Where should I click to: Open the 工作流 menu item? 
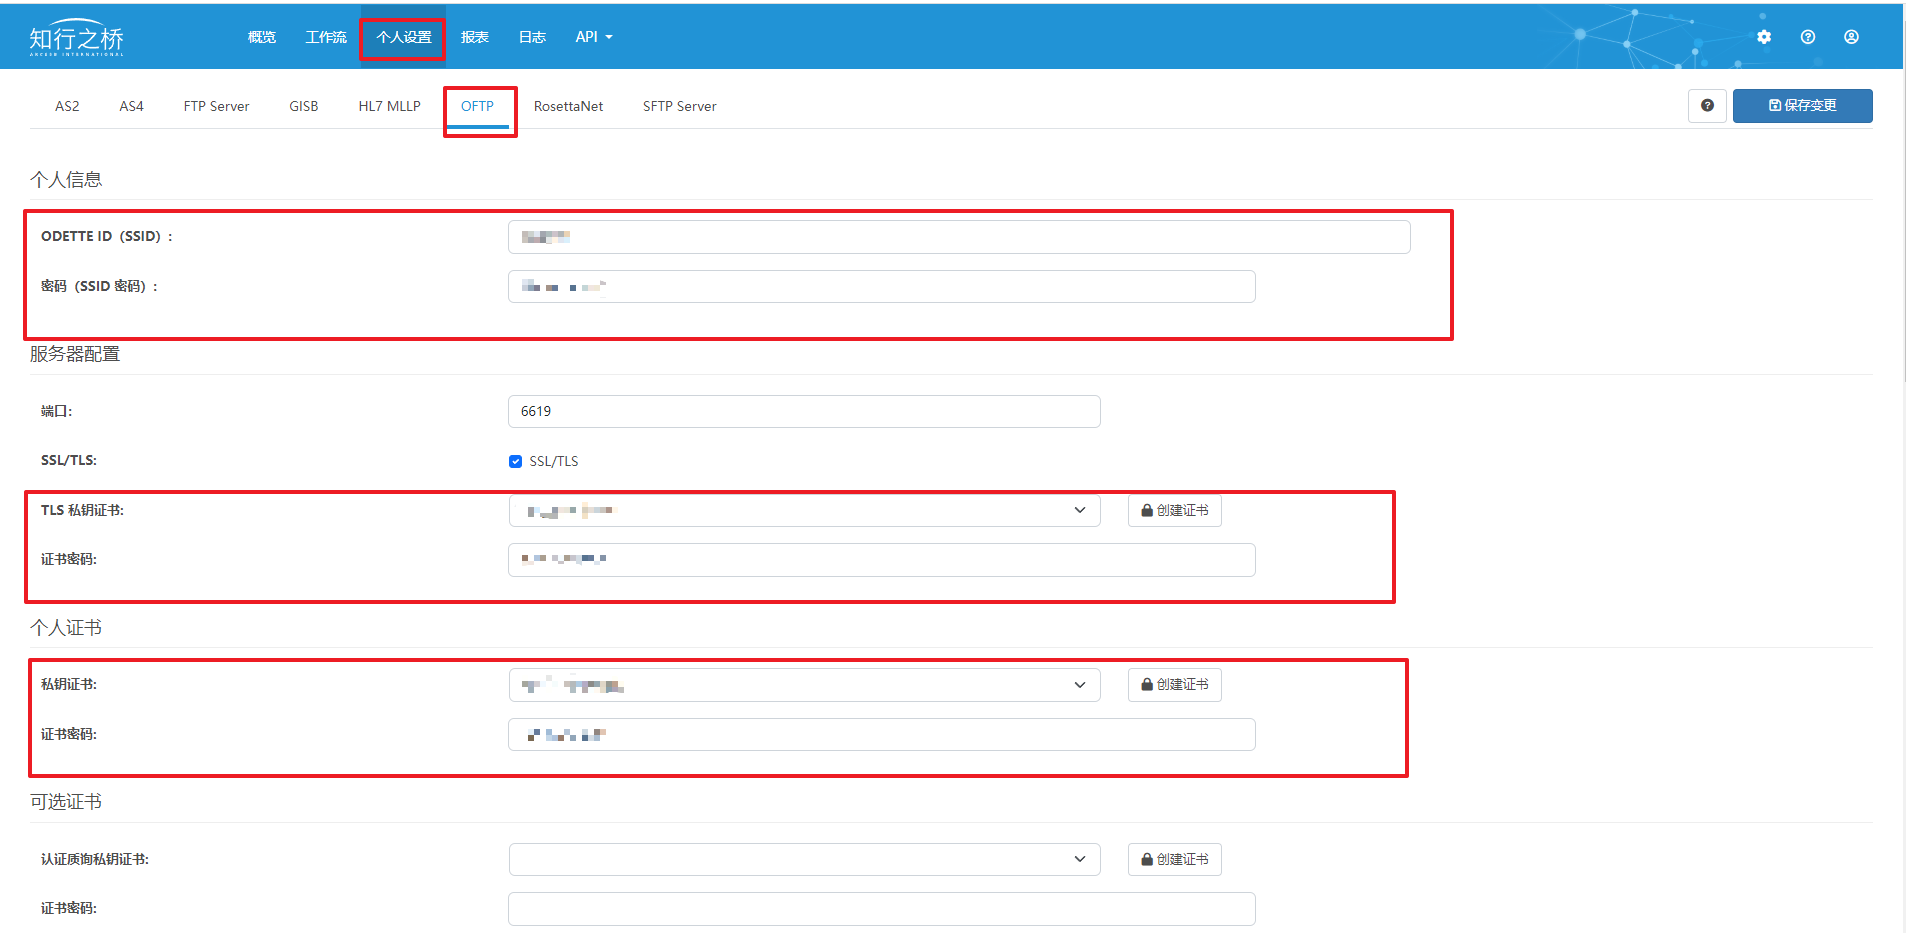point(326,37)
